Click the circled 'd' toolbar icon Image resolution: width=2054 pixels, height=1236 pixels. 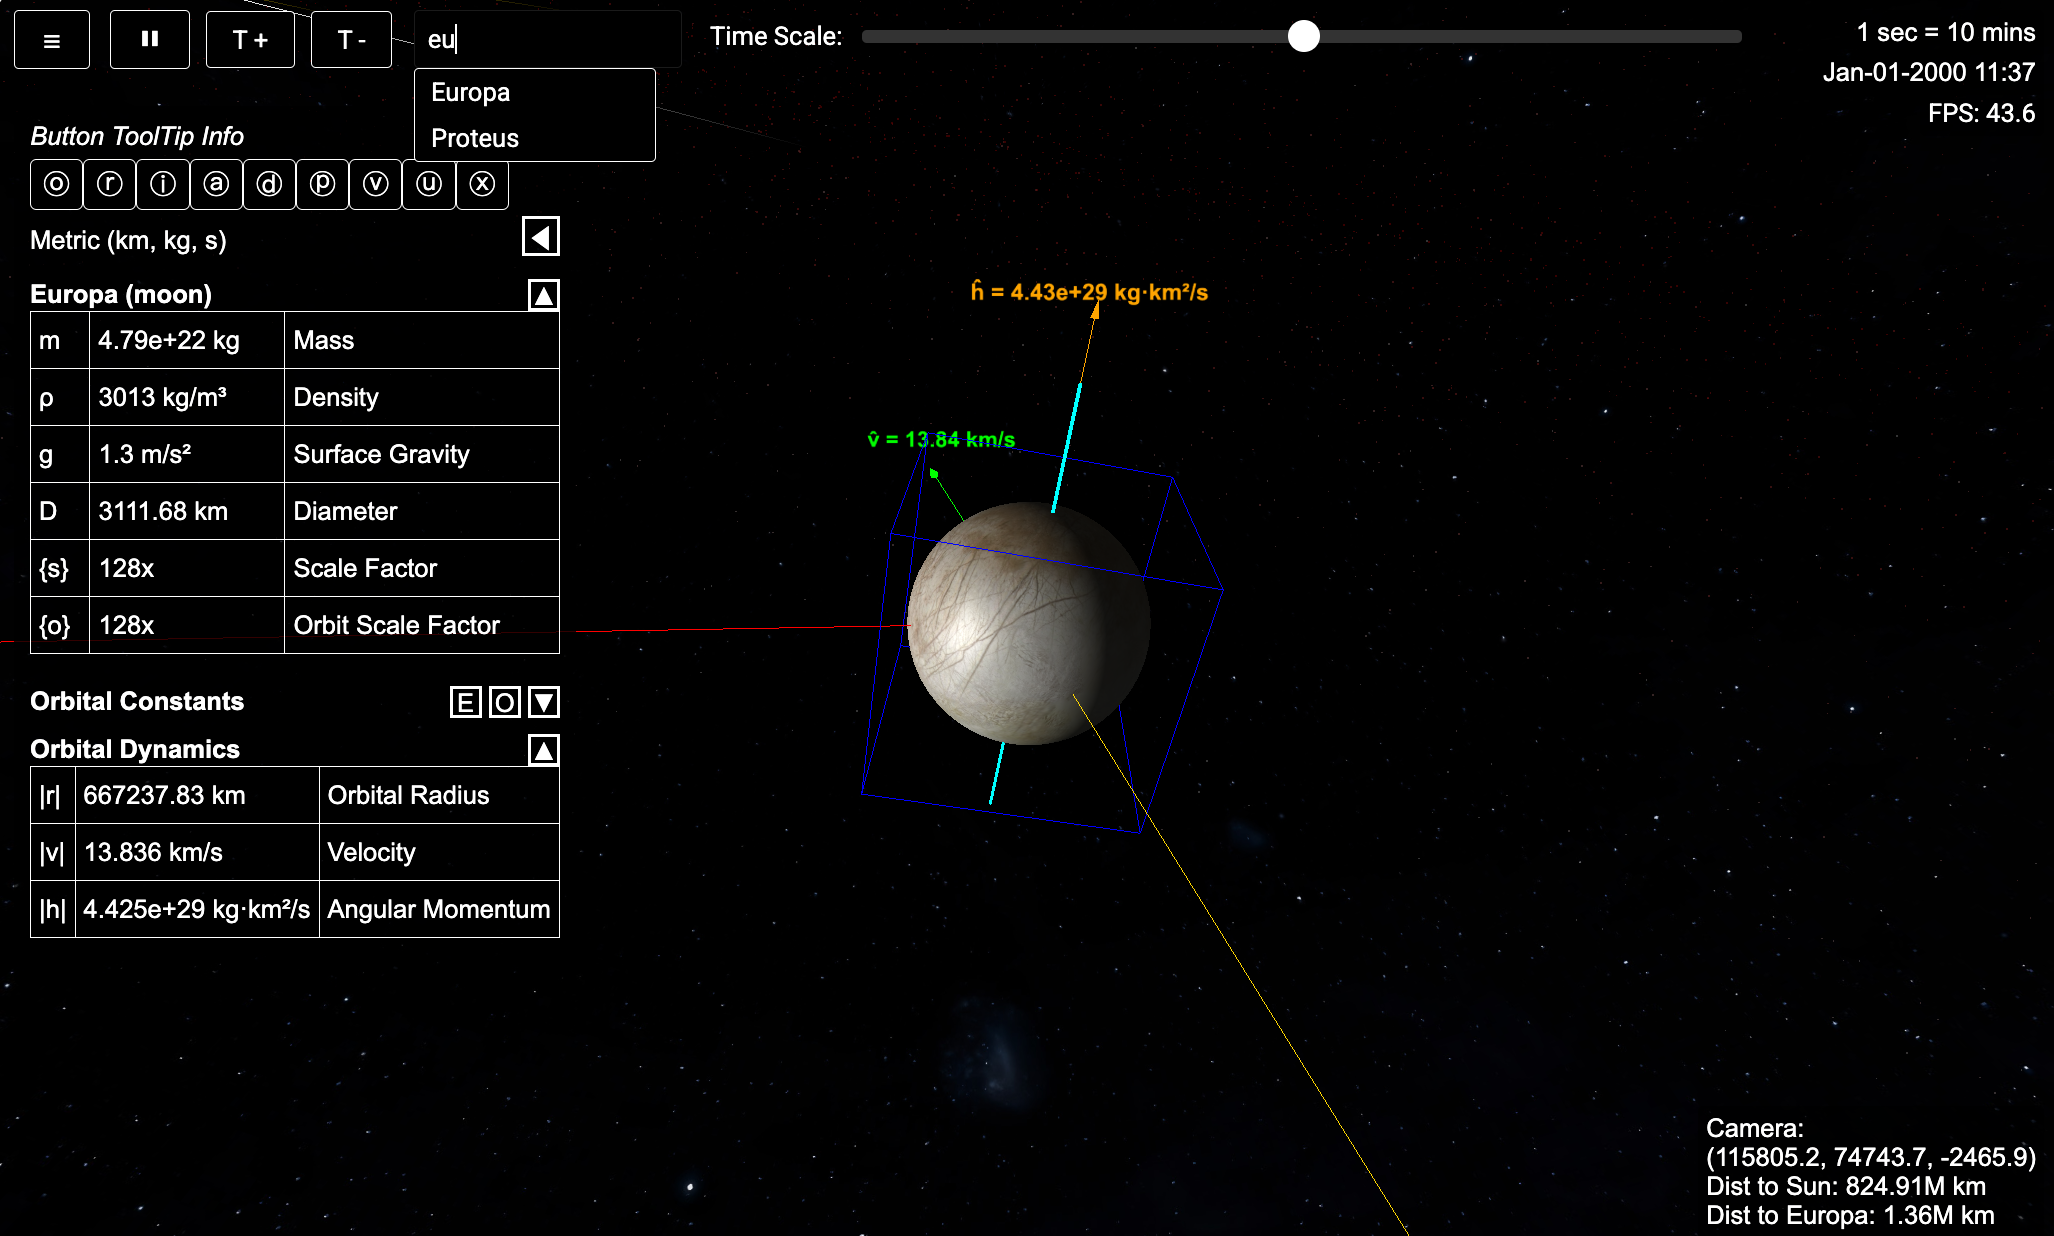269,185
